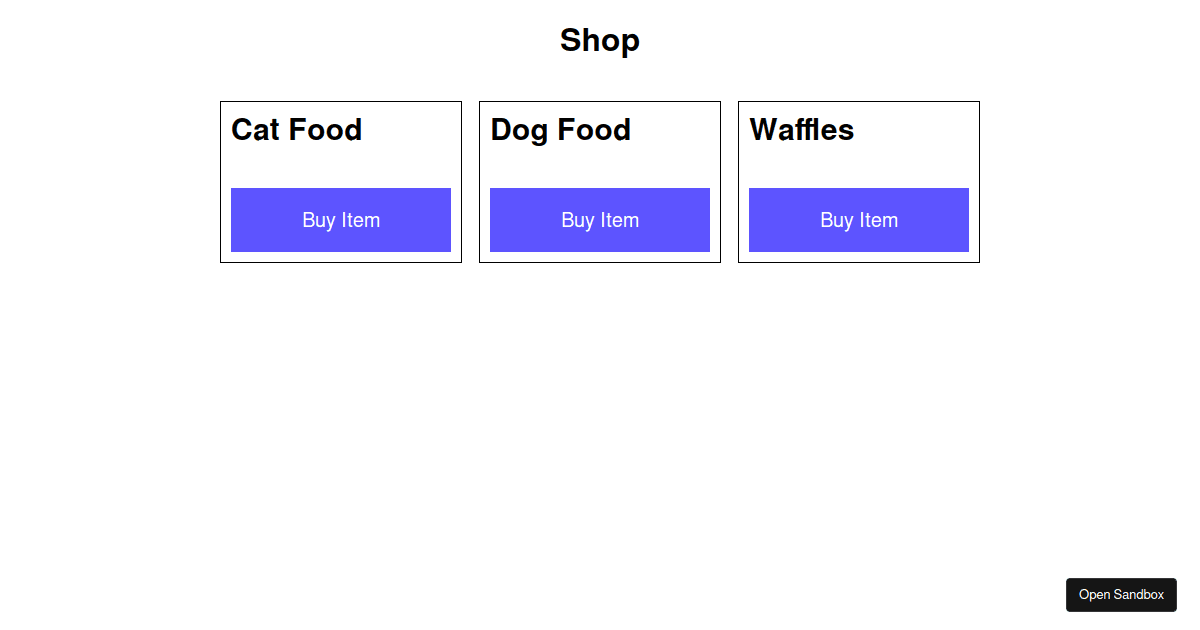Click the Buy Item button under Dog Food
1200x630 pixels.
point(600,220)
